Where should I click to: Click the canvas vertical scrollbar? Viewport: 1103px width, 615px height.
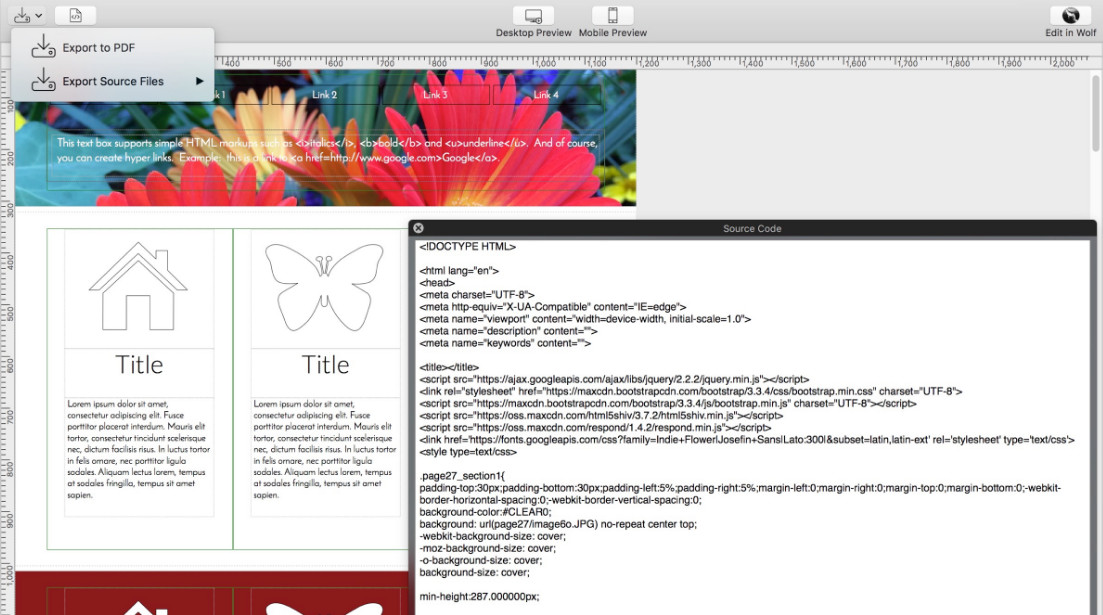pos(1096,113)
